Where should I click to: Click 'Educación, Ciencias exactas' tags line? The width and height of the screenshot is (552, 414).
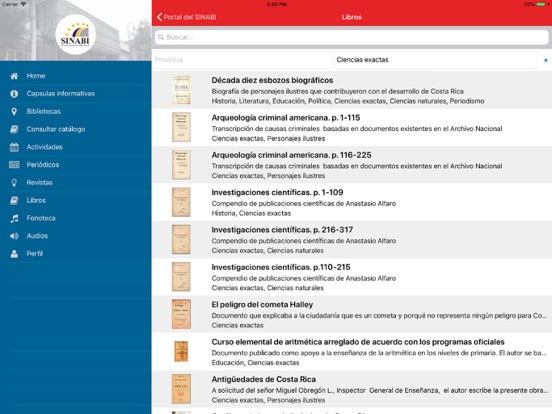click(255, 363)
